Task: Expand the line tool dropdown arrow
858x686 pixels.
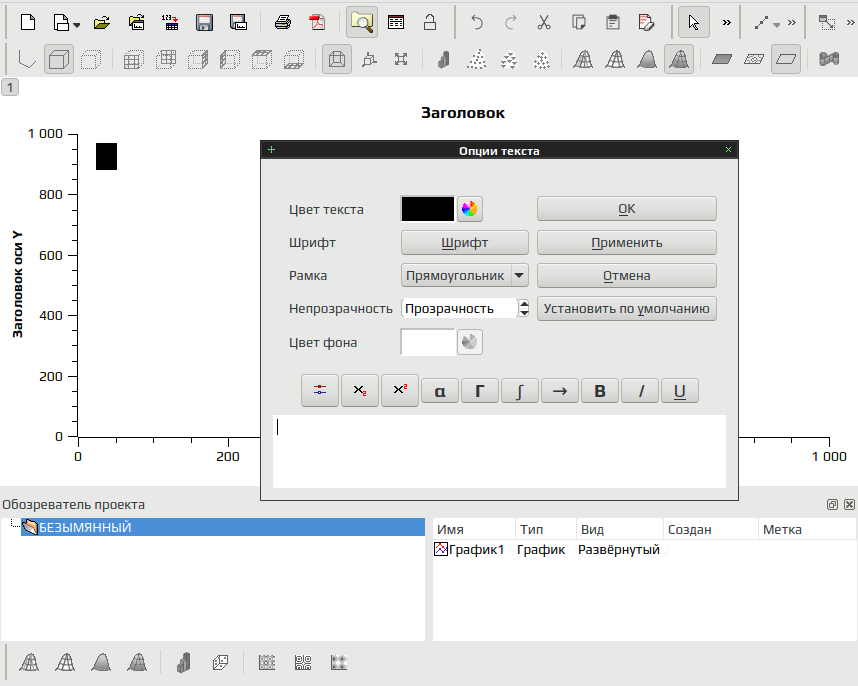Action: pyautogui.click(x=776, y=25)
